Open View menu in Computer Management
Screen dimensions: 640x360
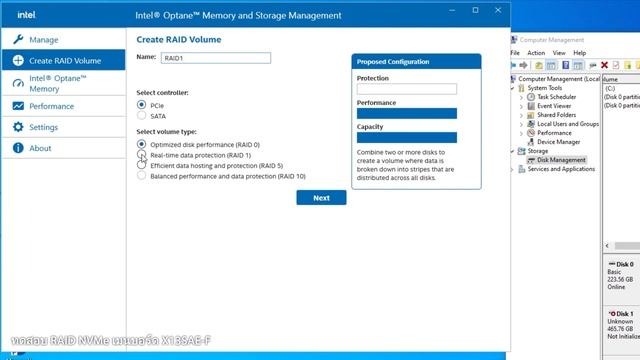[x=559, y=53]
